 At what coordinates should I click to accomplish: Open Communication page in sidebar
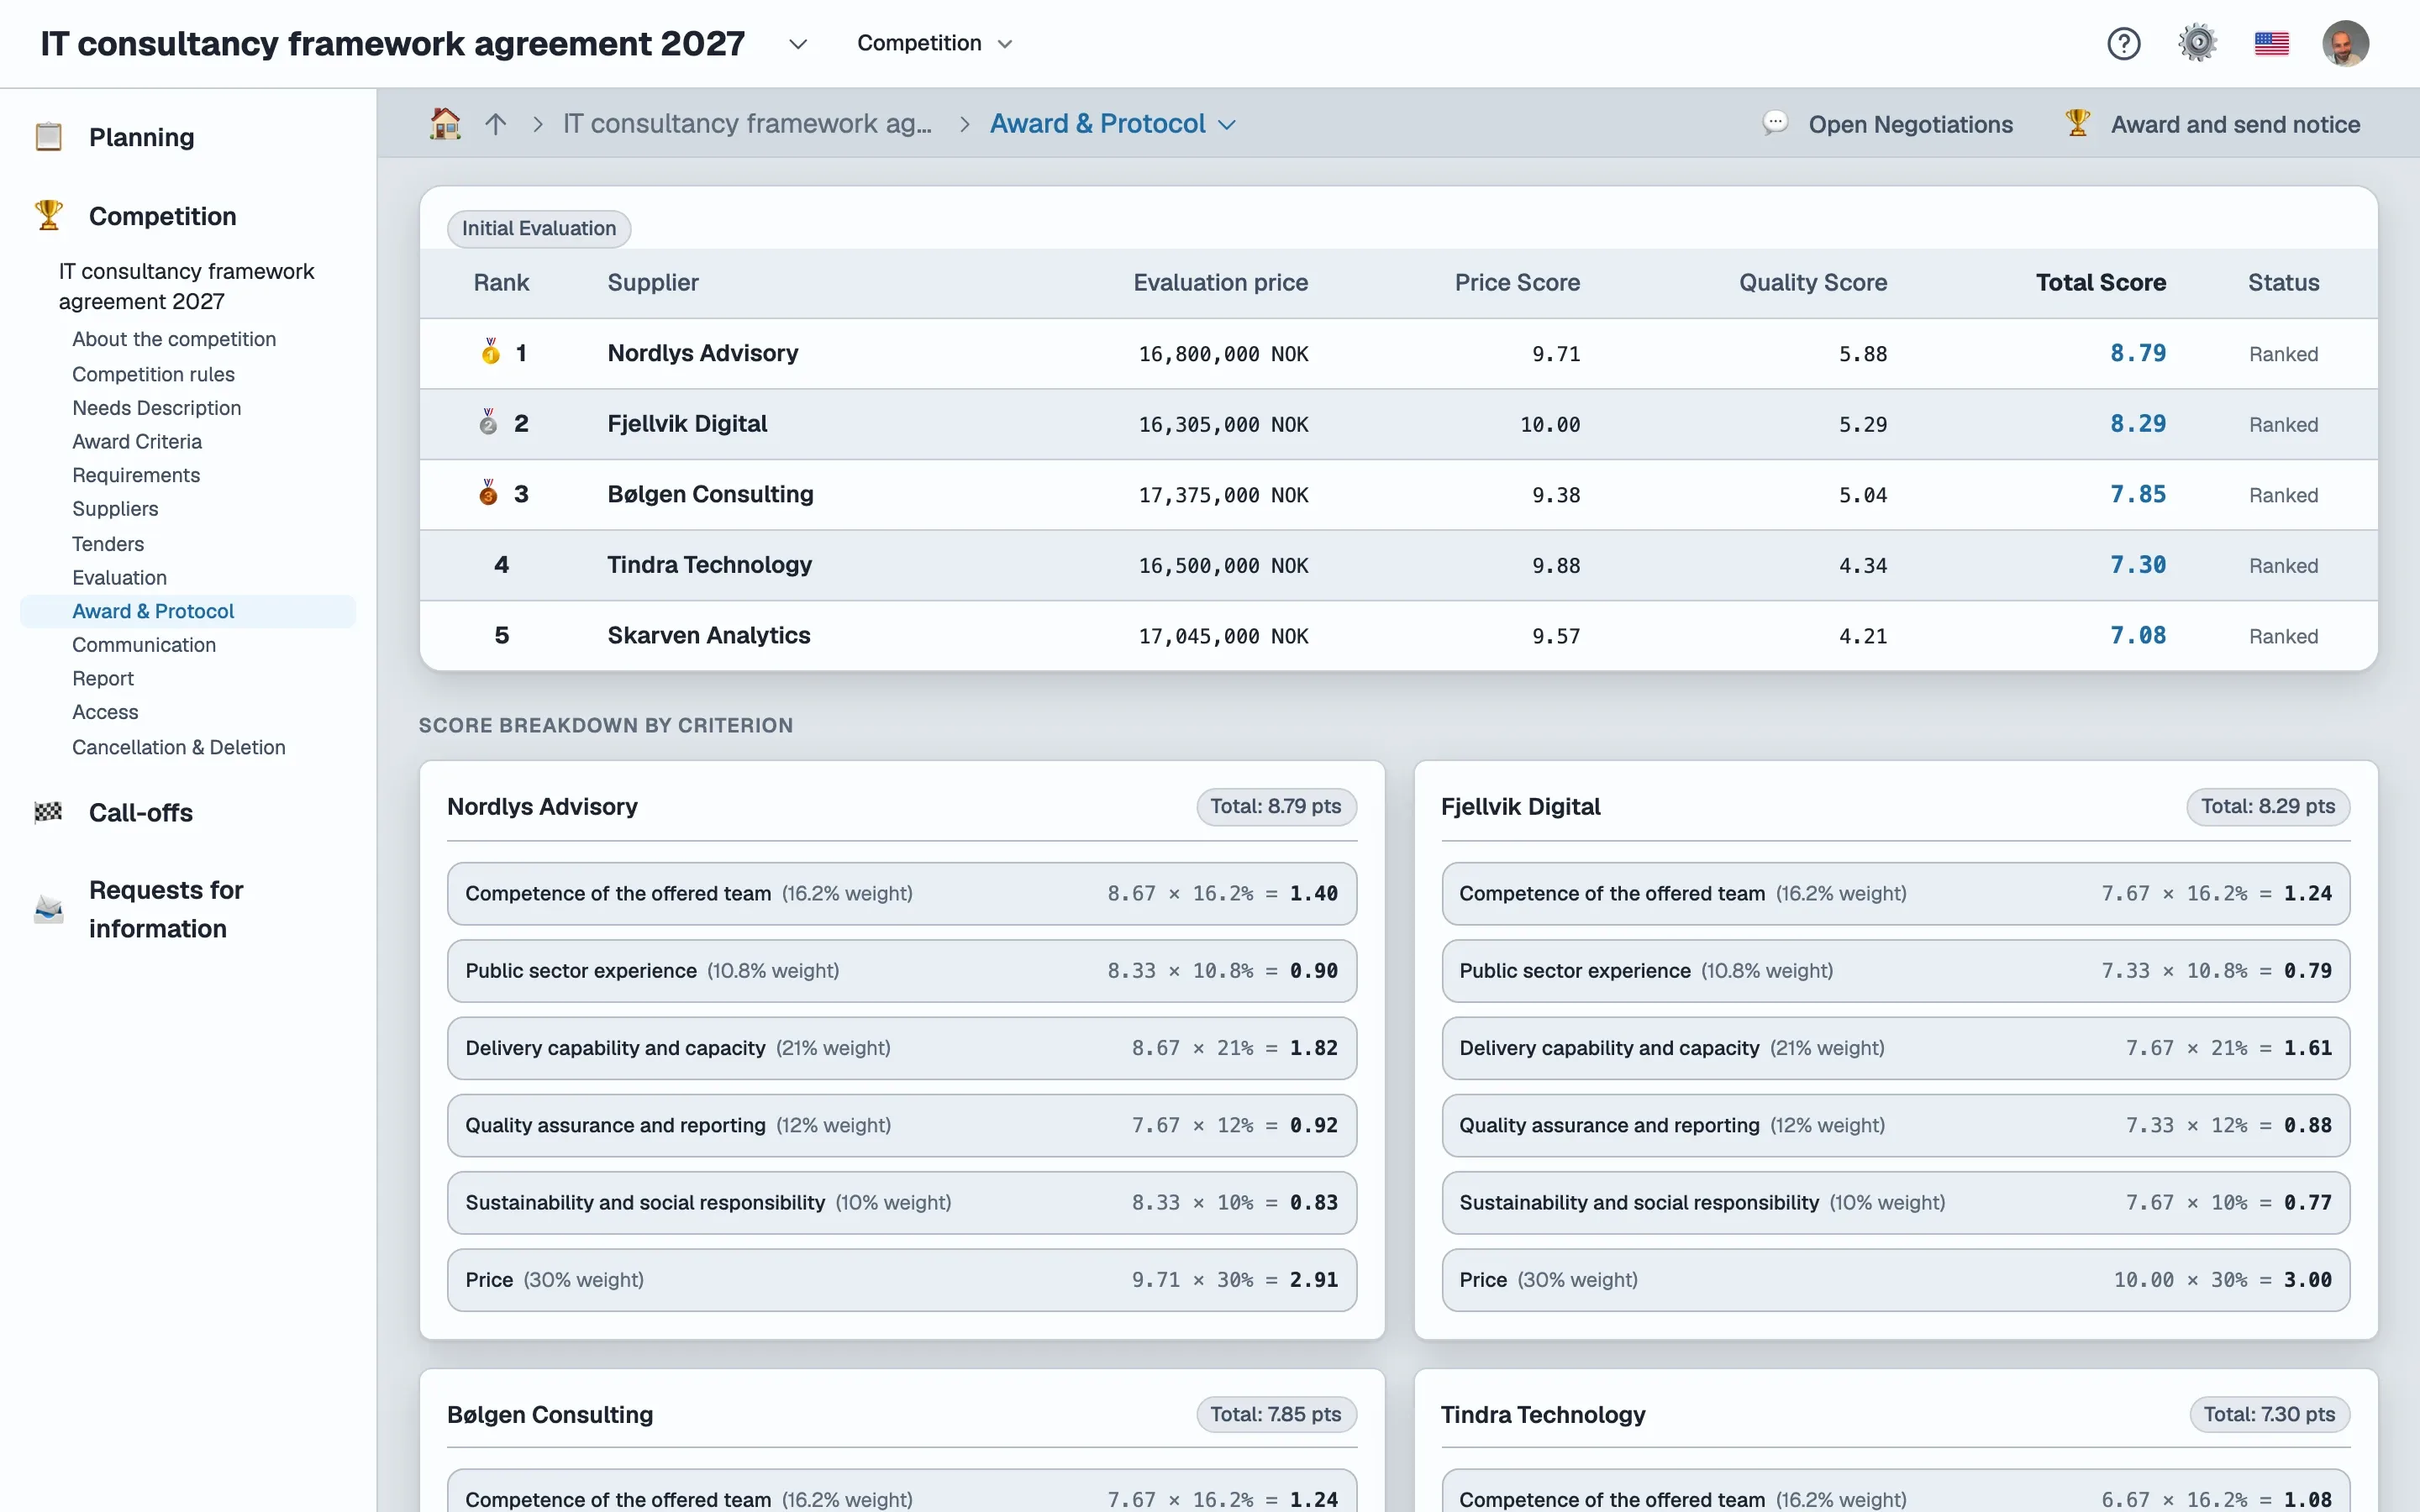click(144, 644)
